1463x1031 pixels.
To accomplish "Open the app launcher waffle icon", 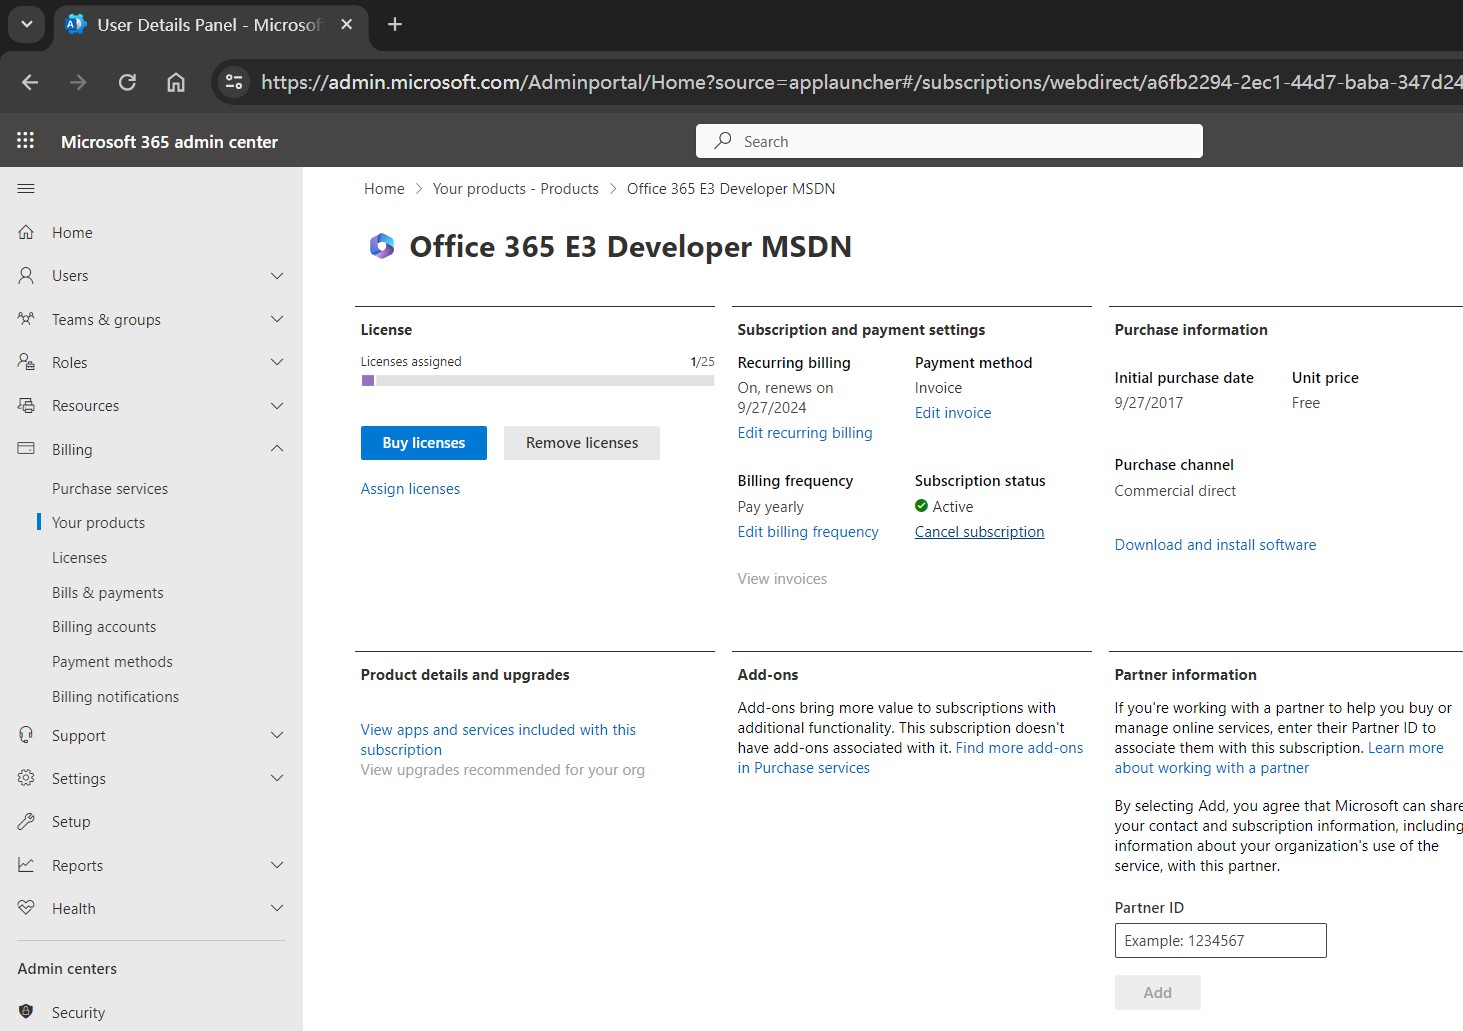I will [x=26, y=141].
